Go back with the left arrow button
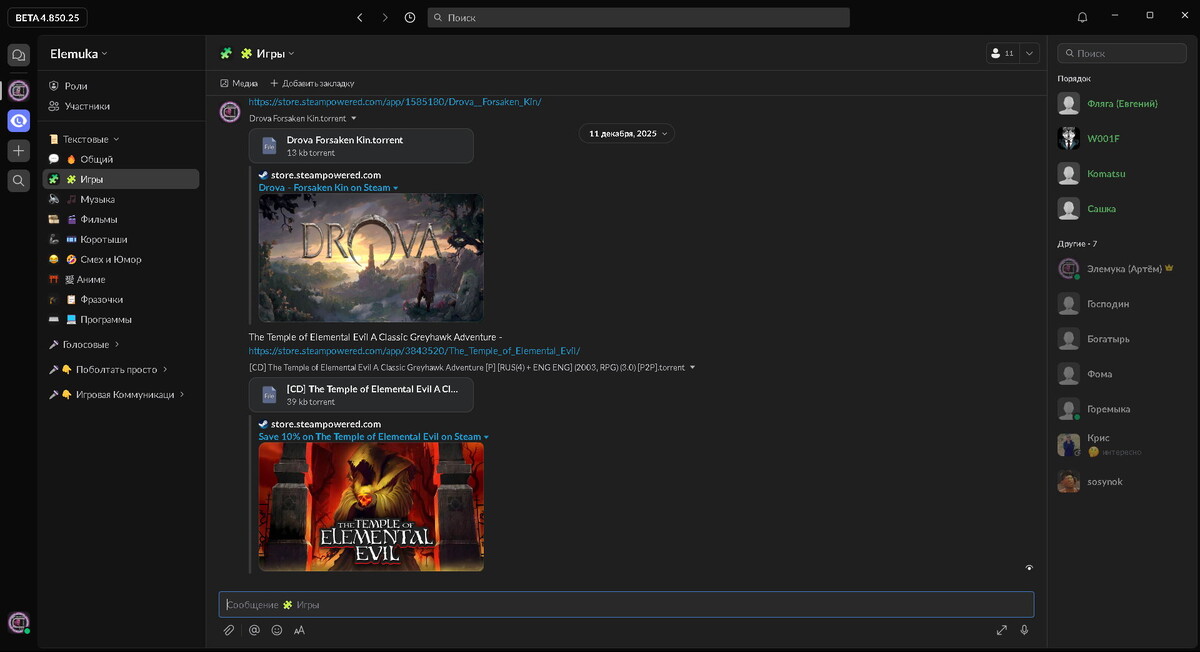 click(359, 17)
